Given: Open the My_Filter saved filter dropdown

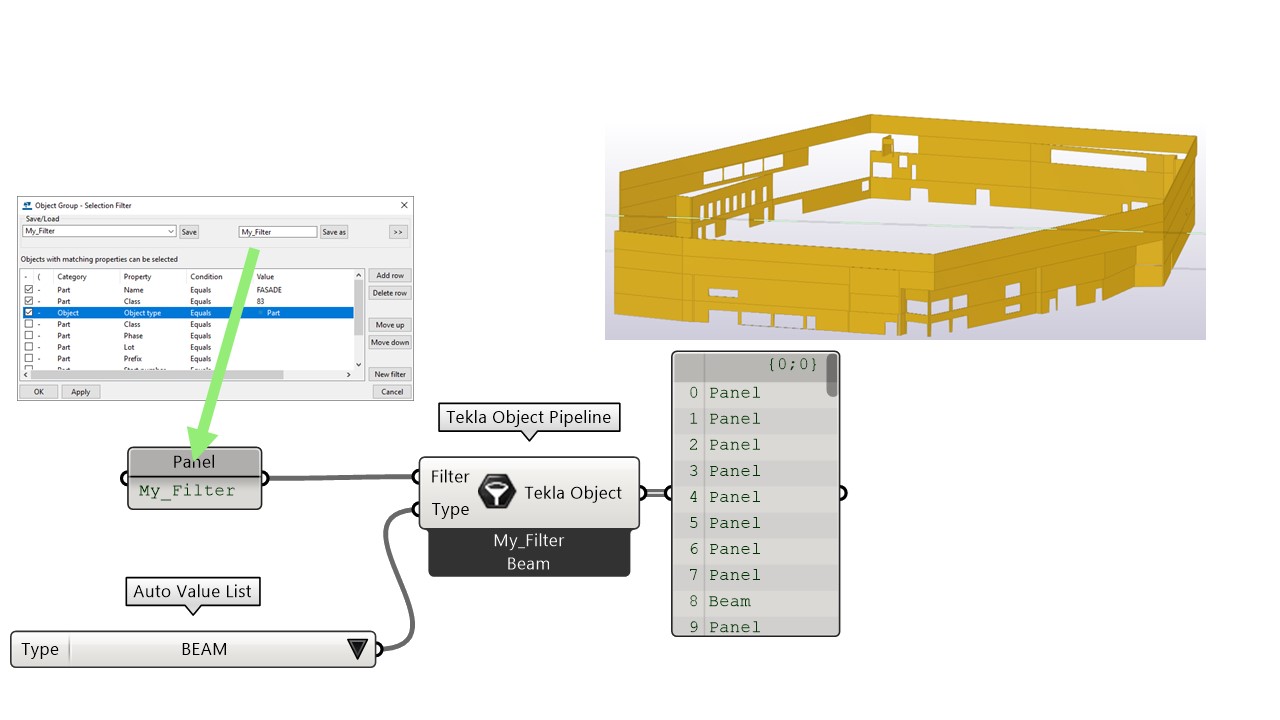Looking at the screenshot, I should pyautogui.click(x=171, y=231).
